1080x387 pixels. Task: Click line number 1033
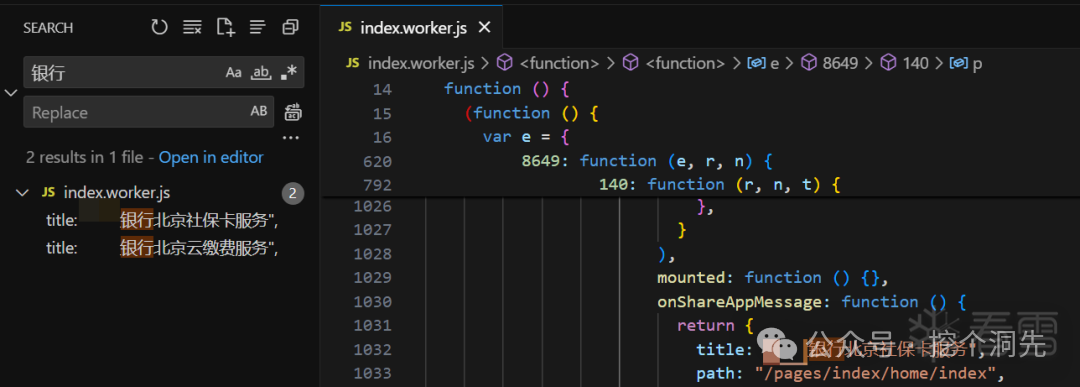[x=372, y=373]
